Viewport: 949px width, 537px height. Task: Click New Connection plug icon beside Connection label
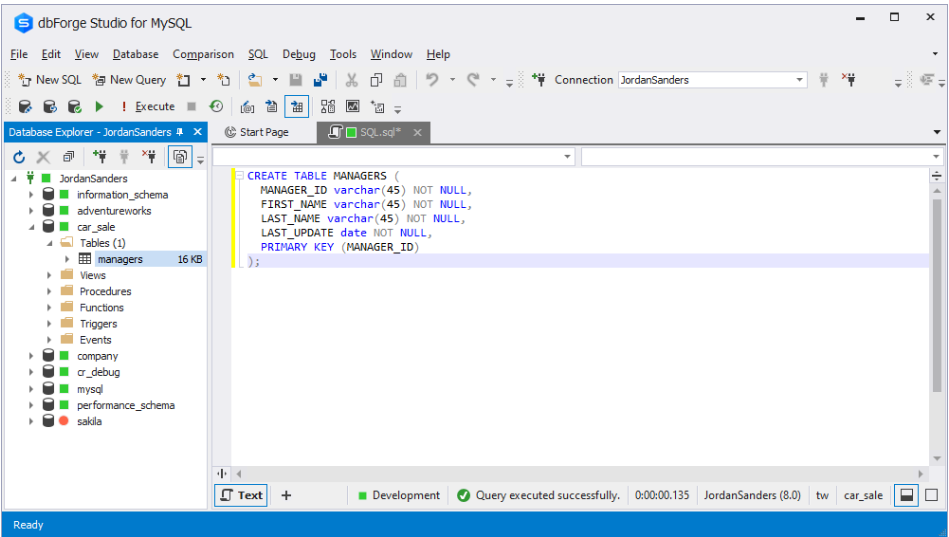[x=538, y=80]
